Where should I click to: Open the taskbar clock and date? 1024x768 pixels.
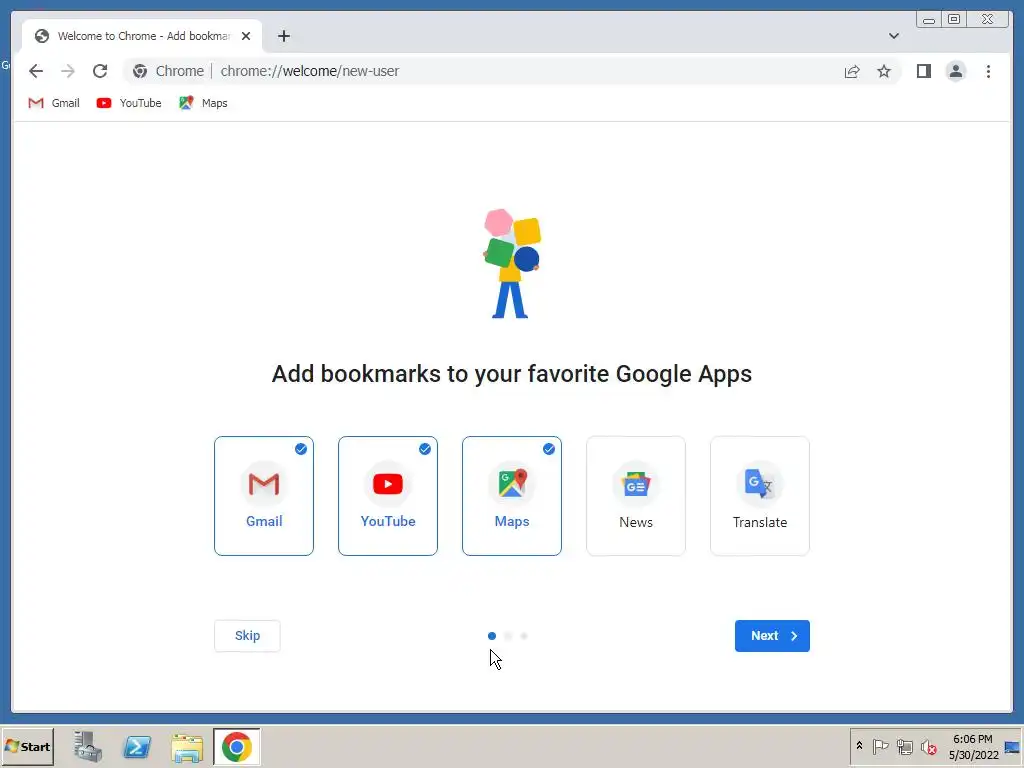[973, 746]
